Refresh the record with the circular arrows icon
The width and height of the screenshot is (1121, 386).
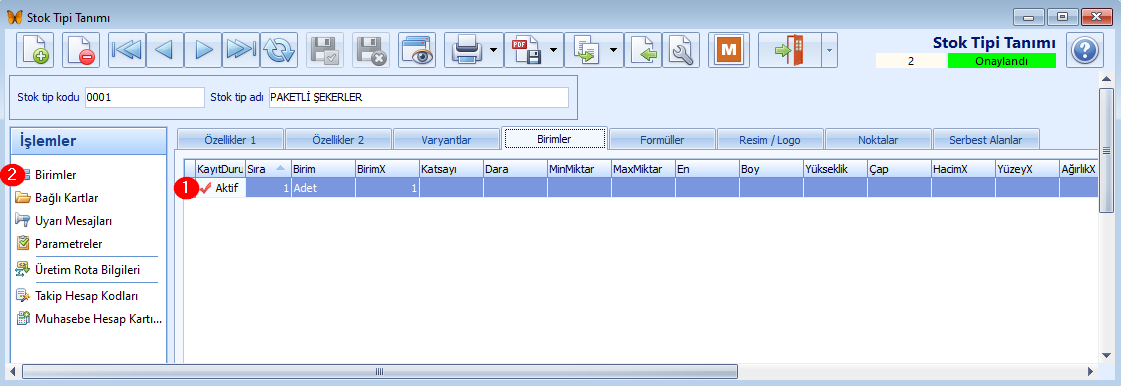coord(279,50)
